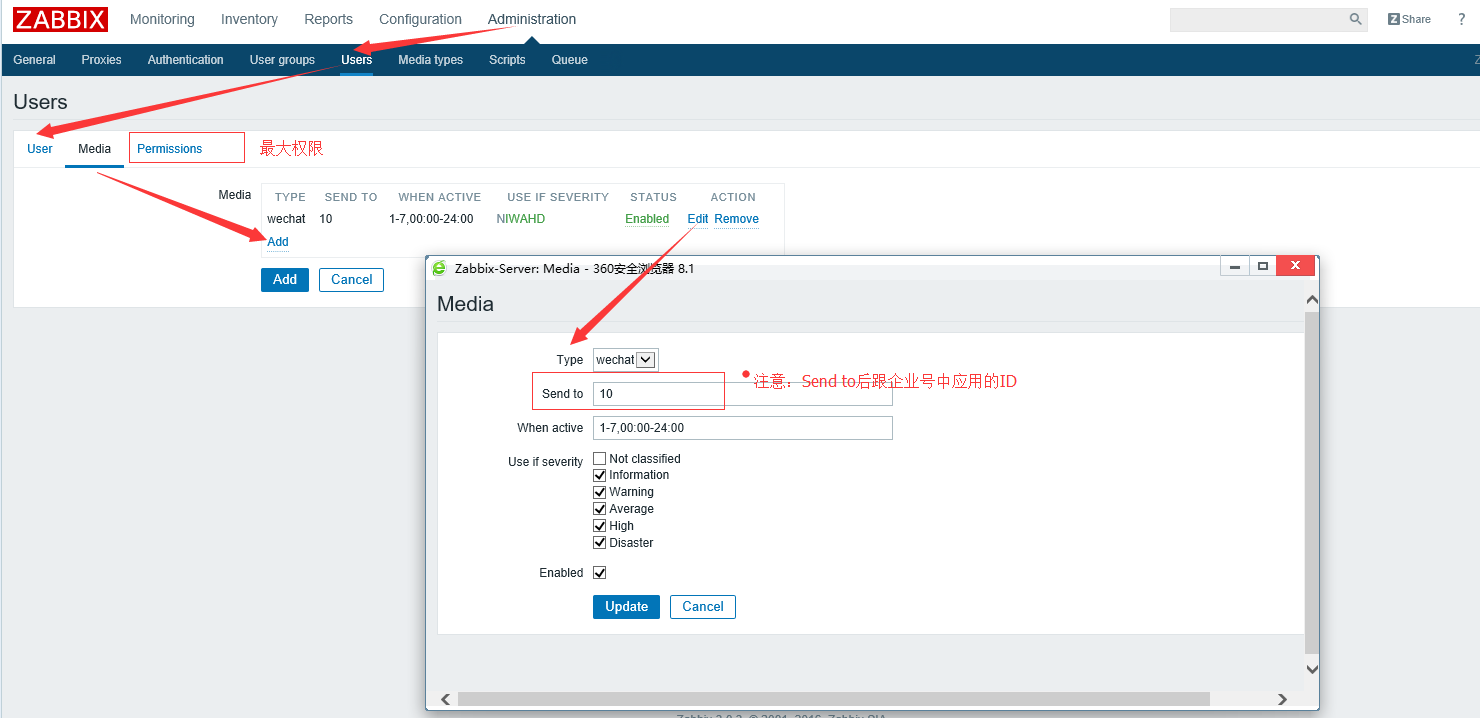Go to General submenu

pyautogui.click(x=34, y=60)
